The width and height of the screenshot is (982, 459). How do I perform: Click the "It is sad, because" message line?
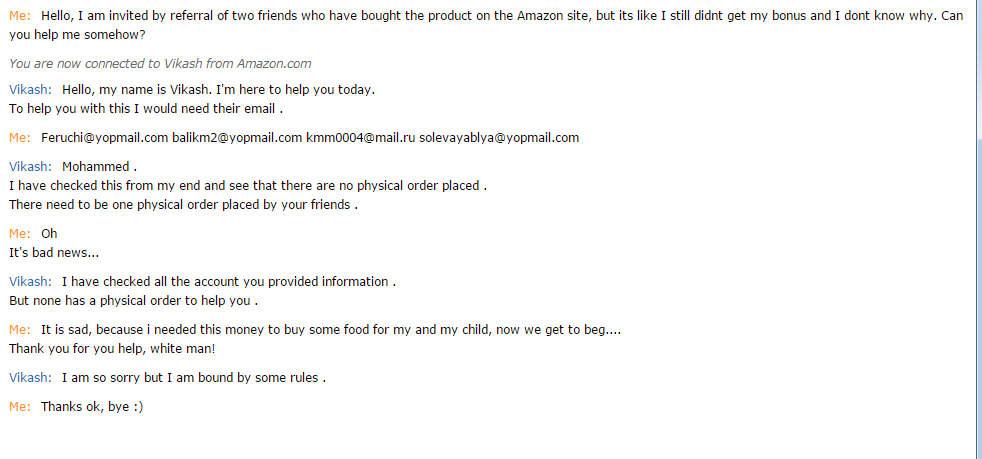coord(330,329)
